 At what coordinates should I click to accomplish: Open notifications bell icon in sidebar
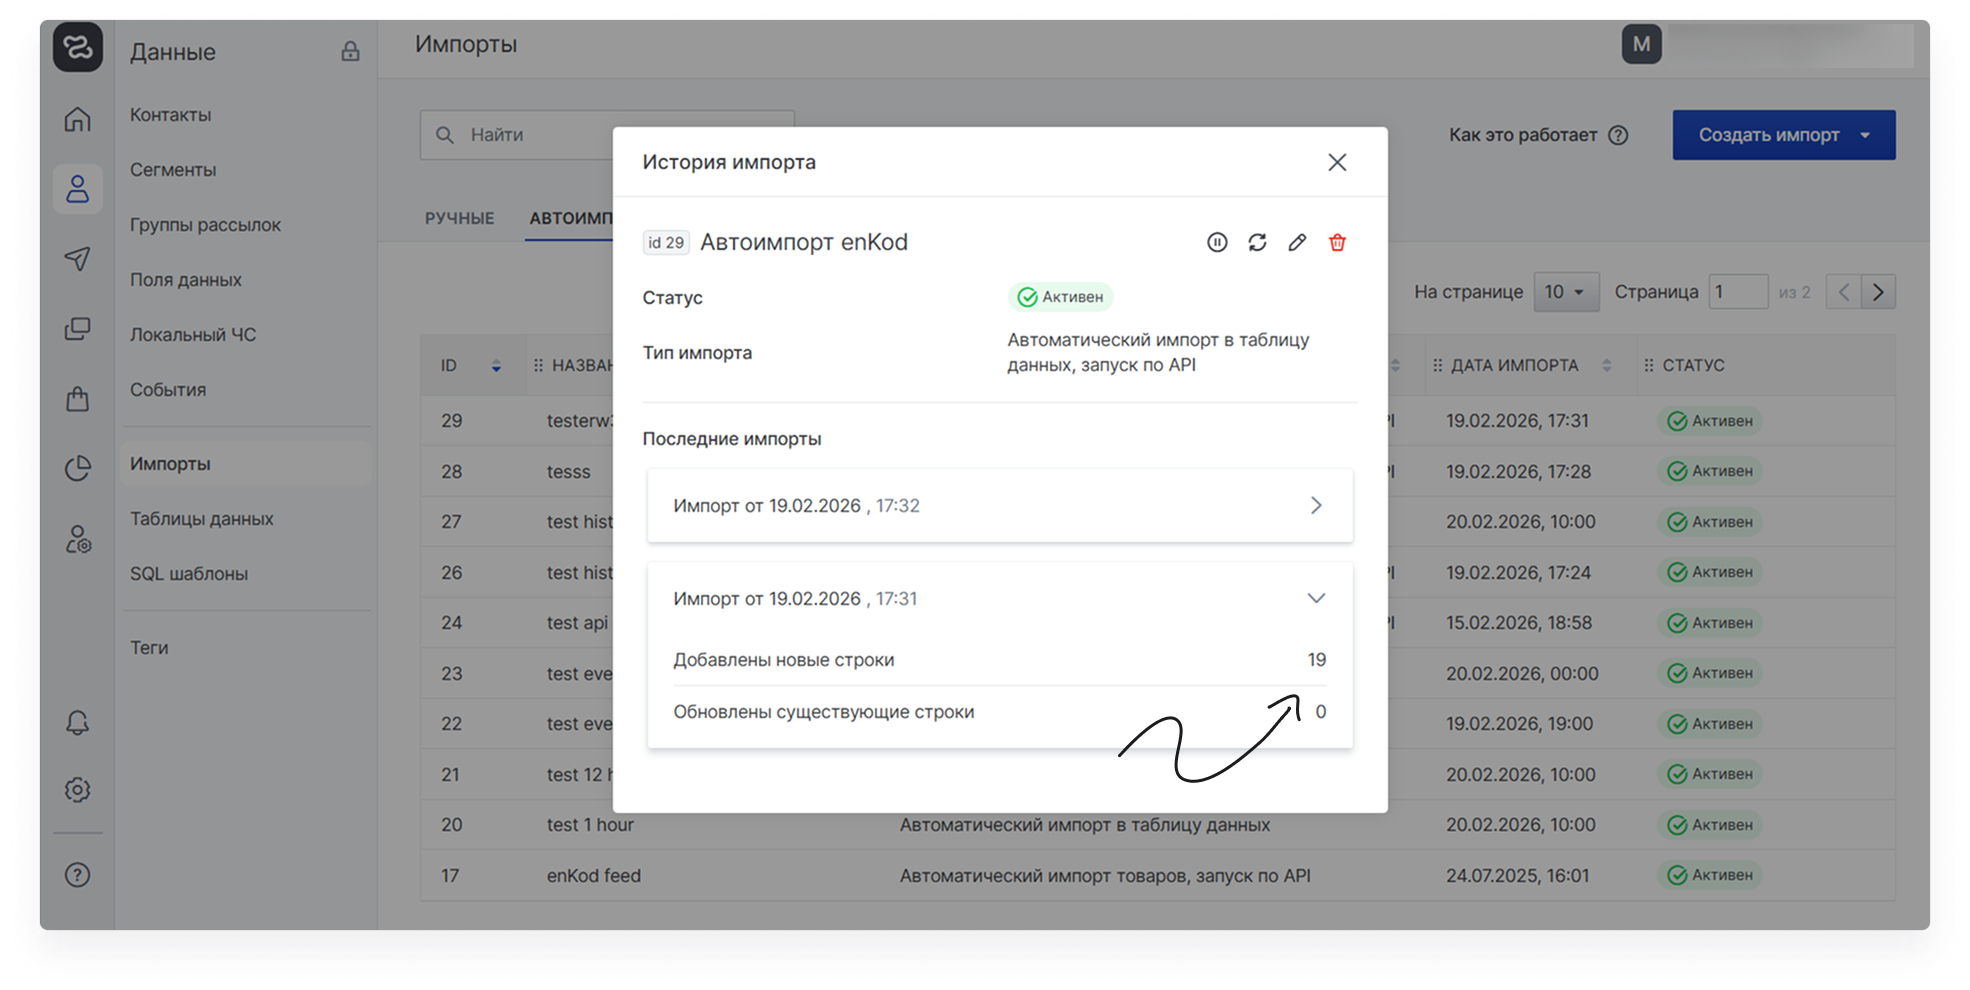coord(77,723)
